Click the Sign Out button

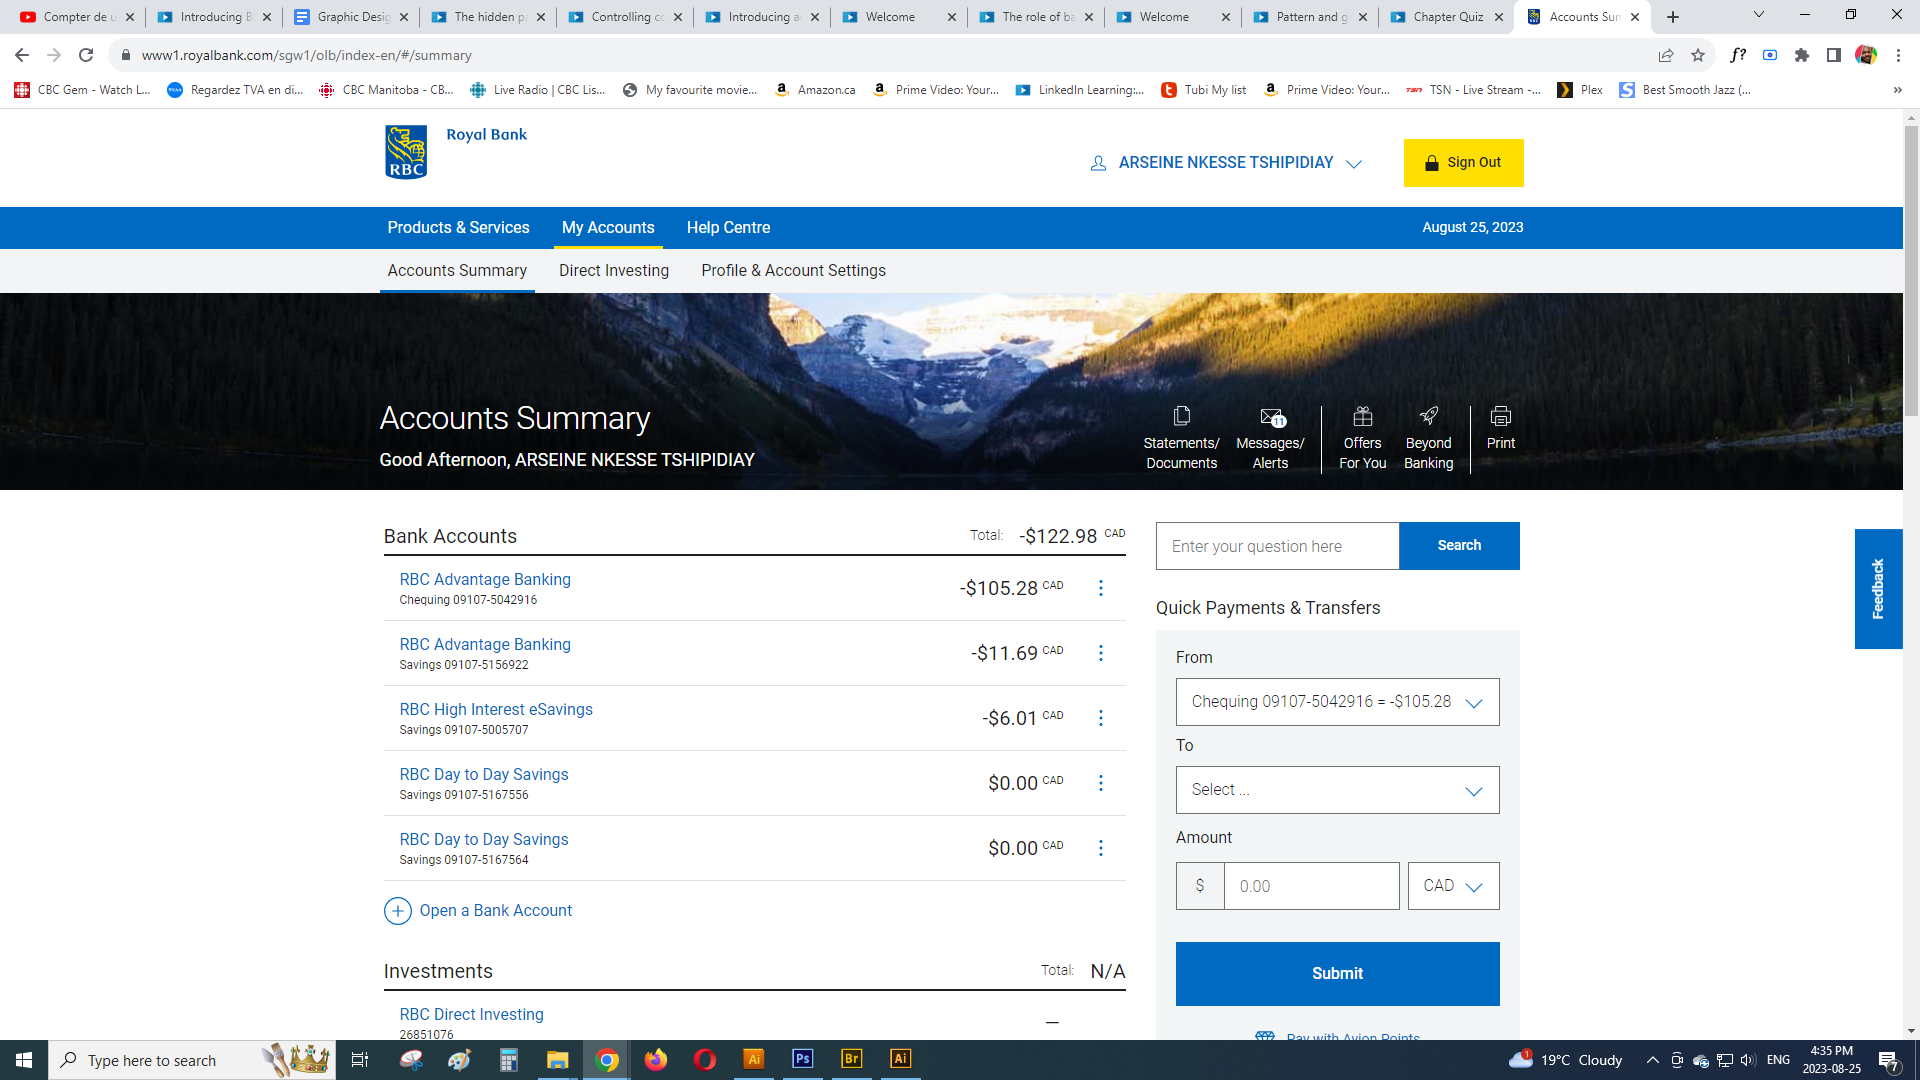(x=1463, y=163)
